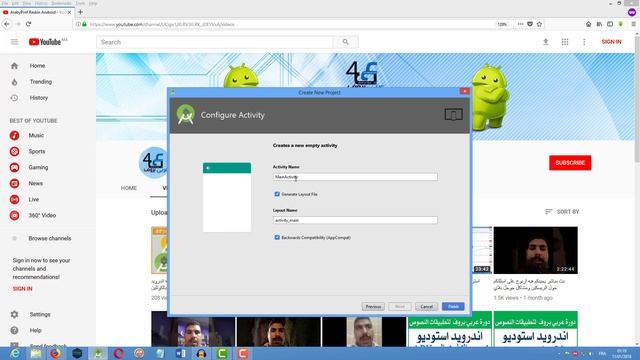Open YouTube hamburger guide menu
Viewport: 640px width, 360px height.
click(14, 42)
